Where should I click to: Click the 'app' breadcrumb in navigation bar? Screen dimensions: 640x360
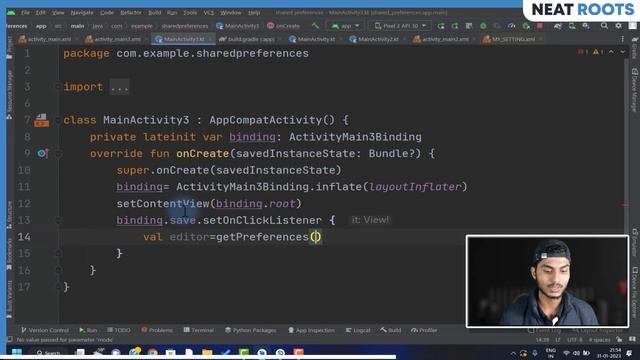pos(41,26)
